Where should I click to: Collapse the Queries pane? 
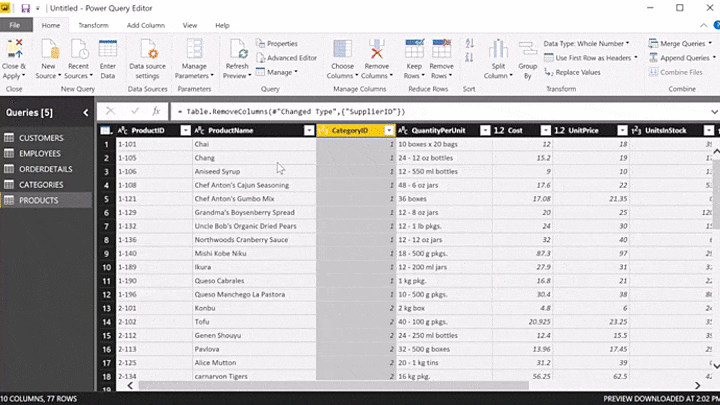point(85,112)
